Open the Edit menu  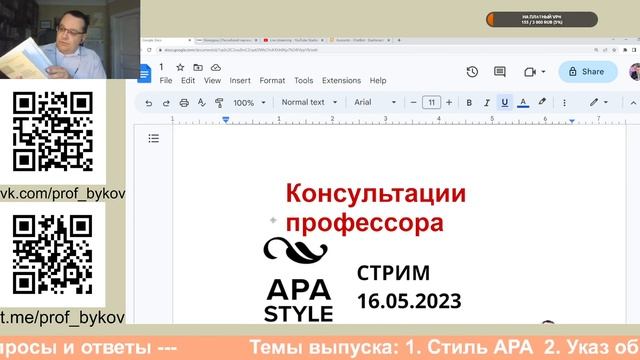(188, 80)
